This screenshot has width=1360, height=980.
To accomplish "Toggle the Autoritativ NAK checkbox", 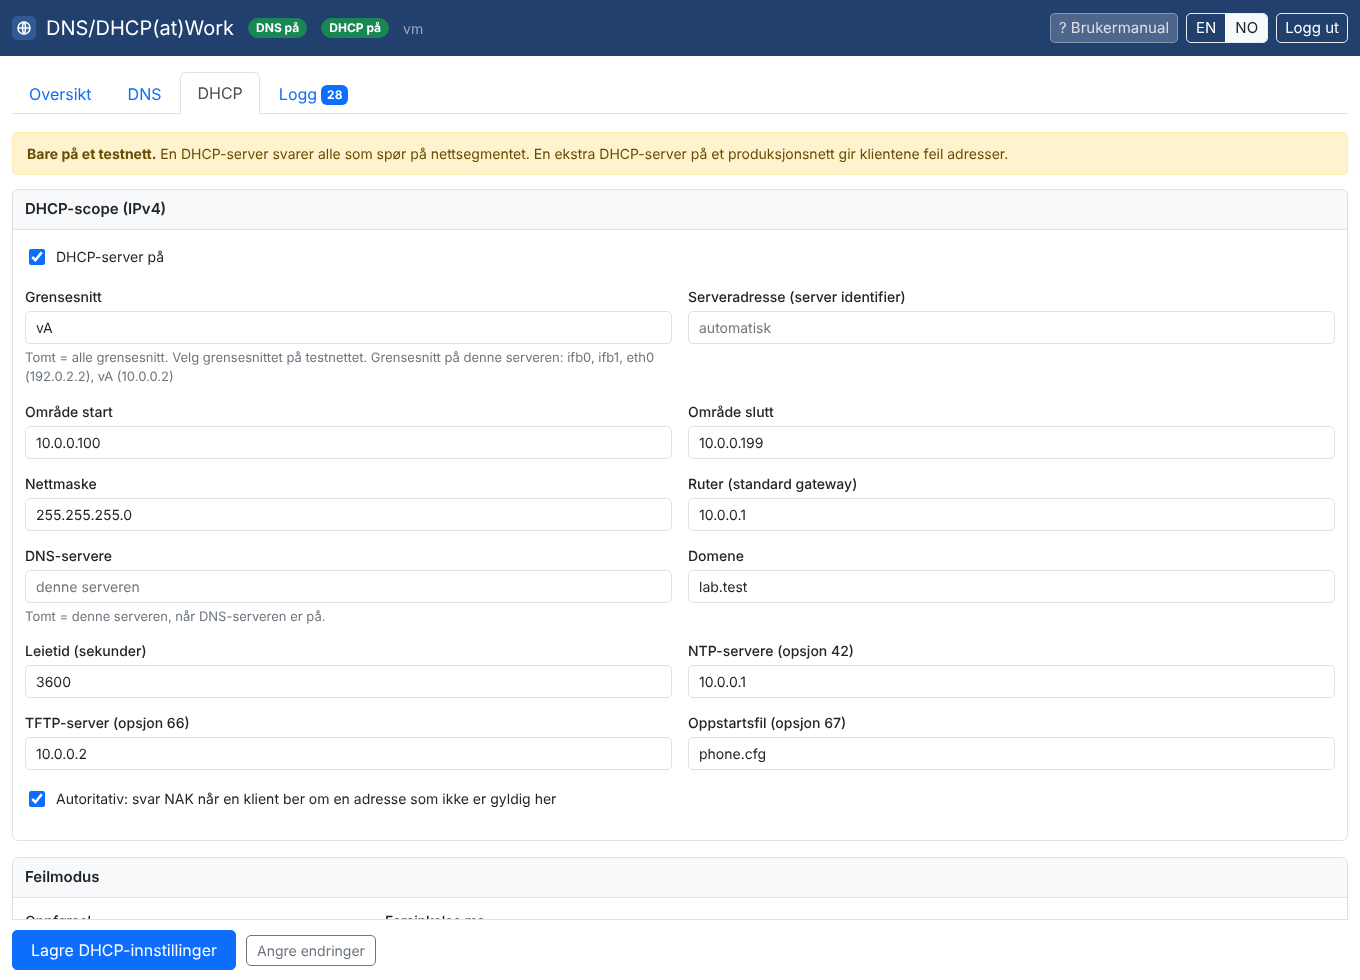I will coord(37,799).
